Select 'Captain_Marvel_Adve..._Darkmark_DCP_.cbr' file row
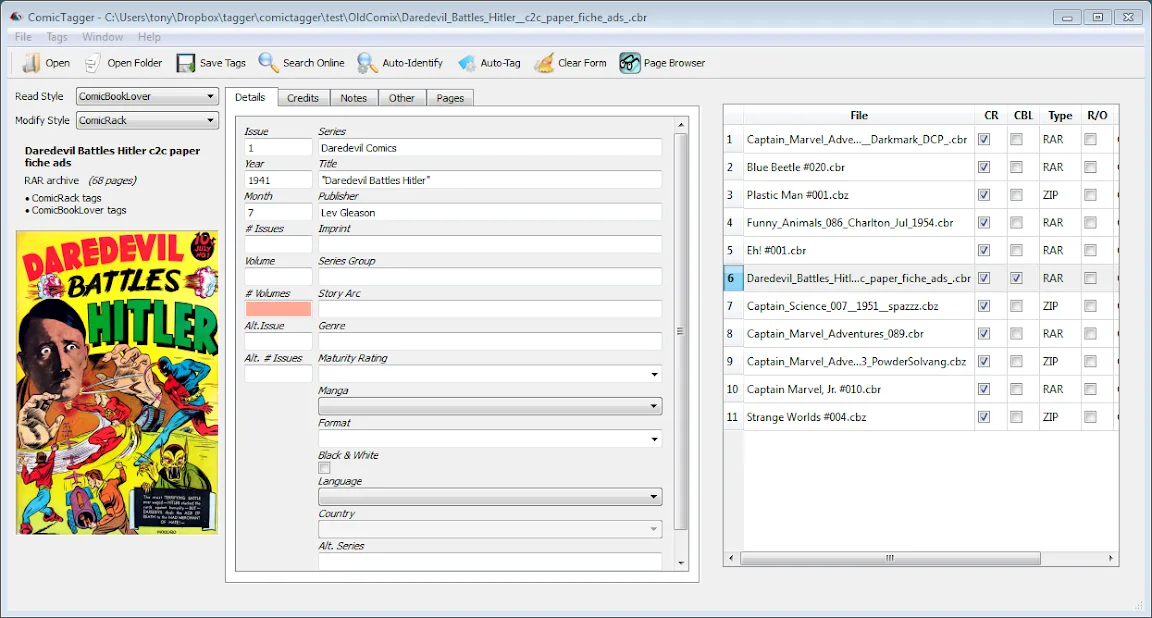1152x618 pixels. click(857, 139)
